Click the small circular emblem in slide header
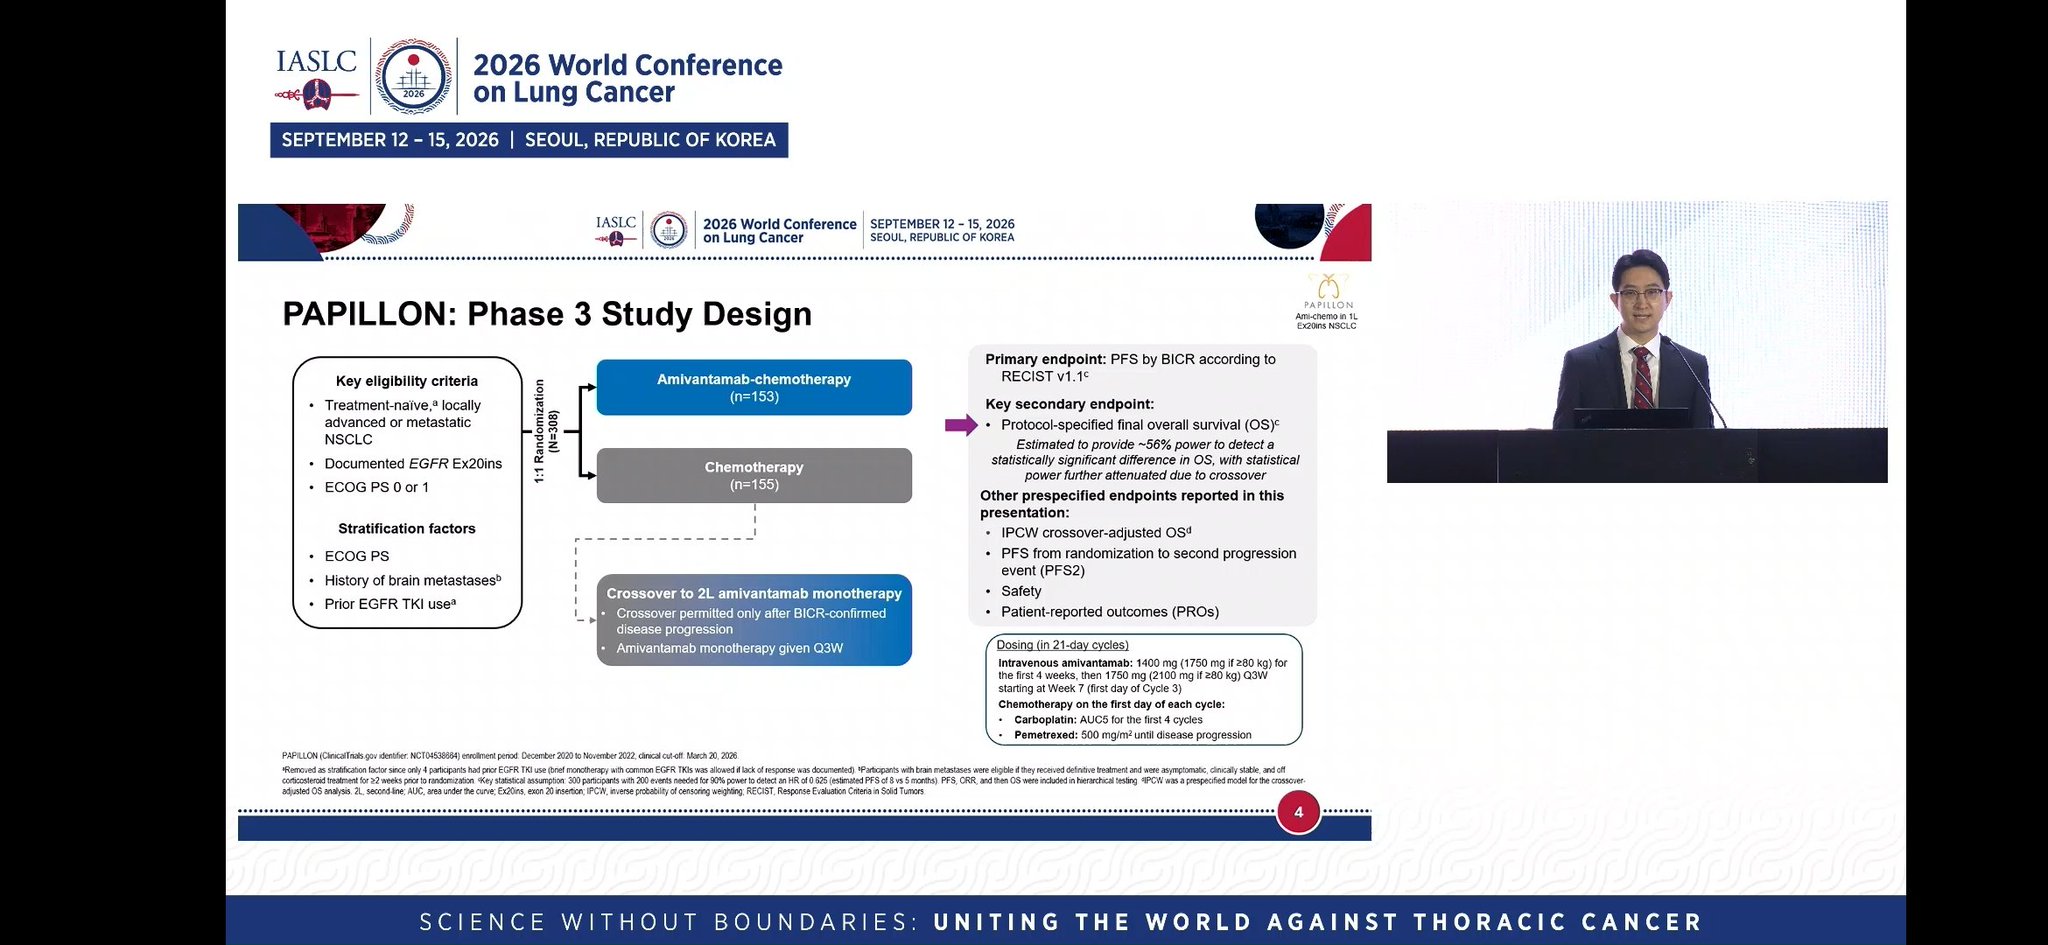The width and height of the screenshot is (2048, 945). coord(669,230)
